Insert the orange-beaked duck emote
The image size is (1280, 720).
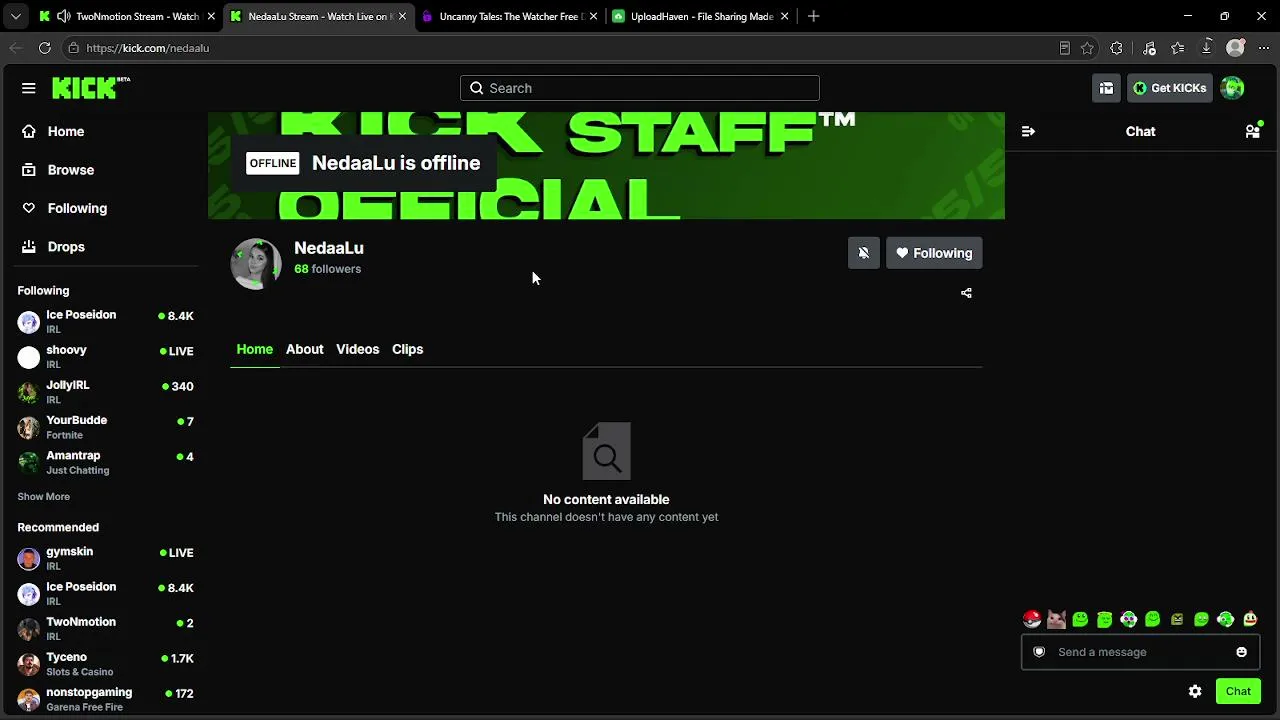pyautogui.click(x=1250, y=619)
